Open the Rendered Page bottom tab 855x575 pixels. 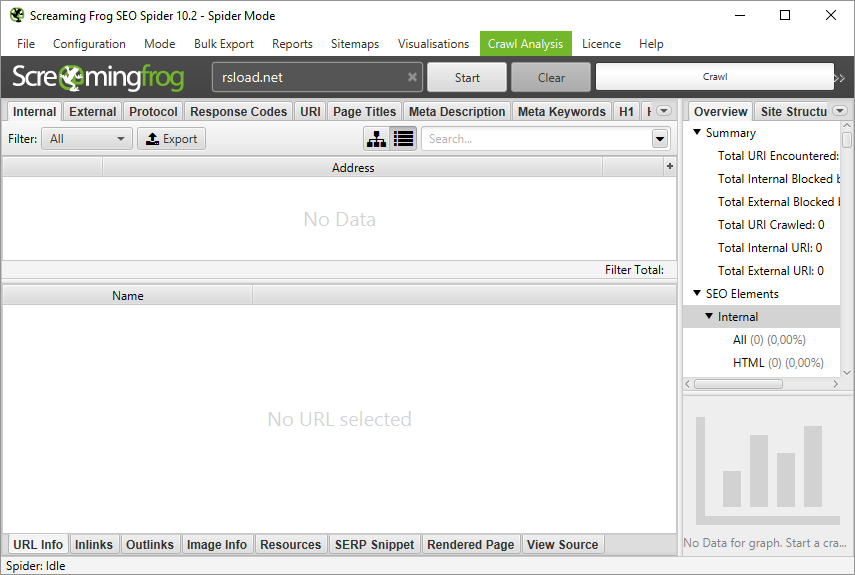click(x=470, y=544)
